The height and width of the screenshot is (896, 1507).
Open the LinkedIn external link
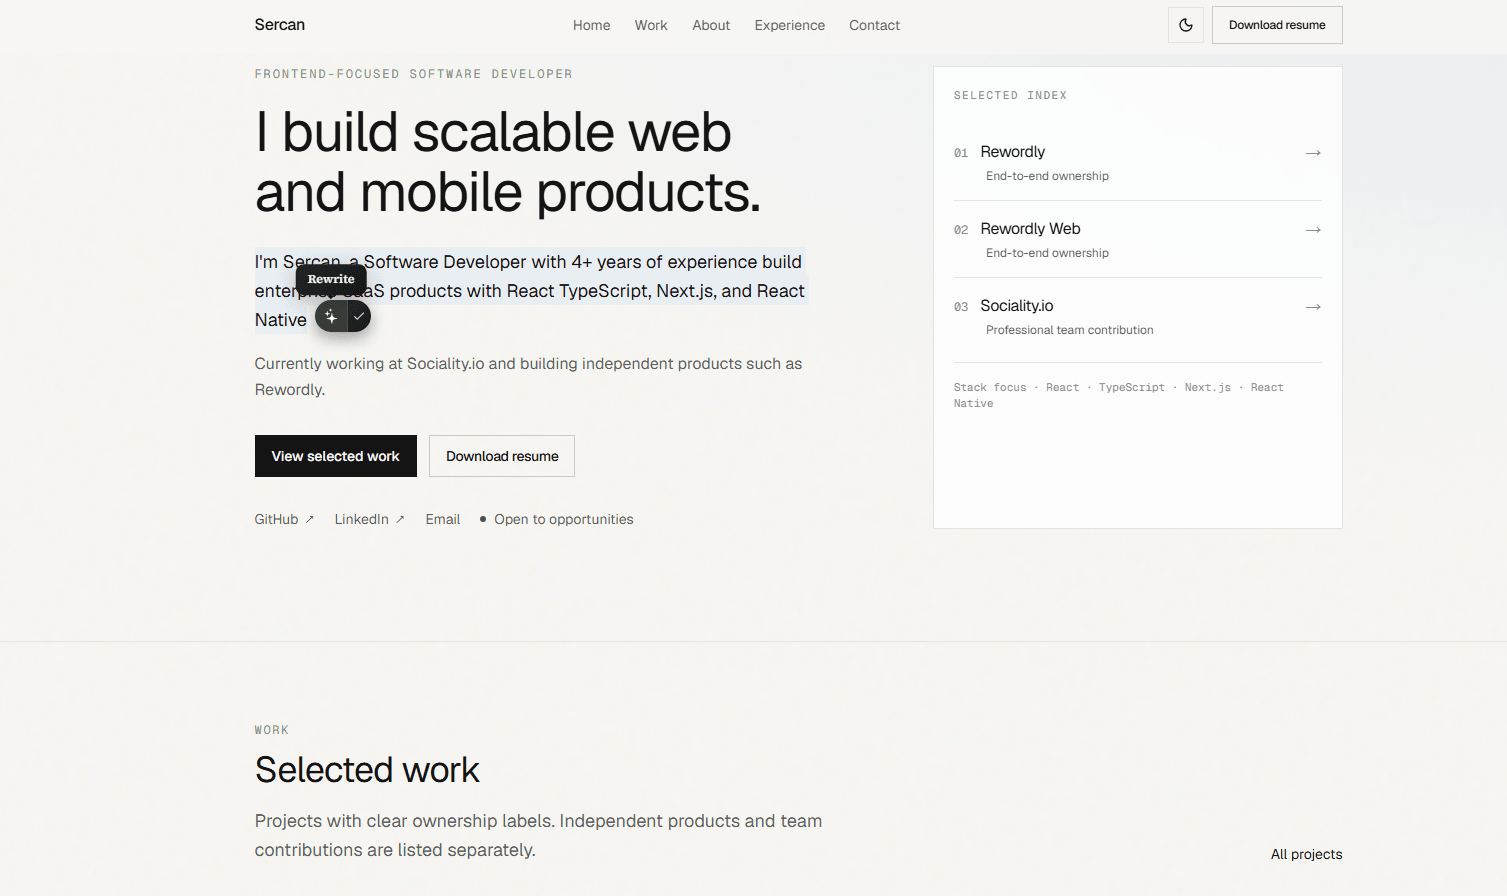point(369,519)
